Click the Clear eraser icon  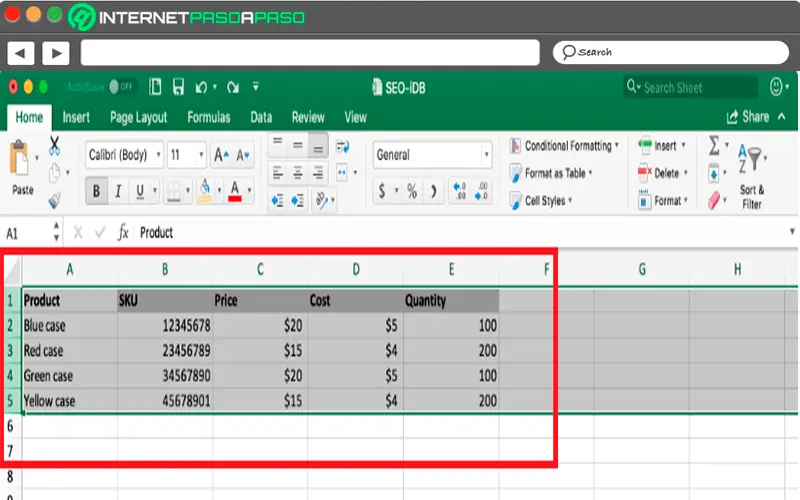[x=714, y=201]
